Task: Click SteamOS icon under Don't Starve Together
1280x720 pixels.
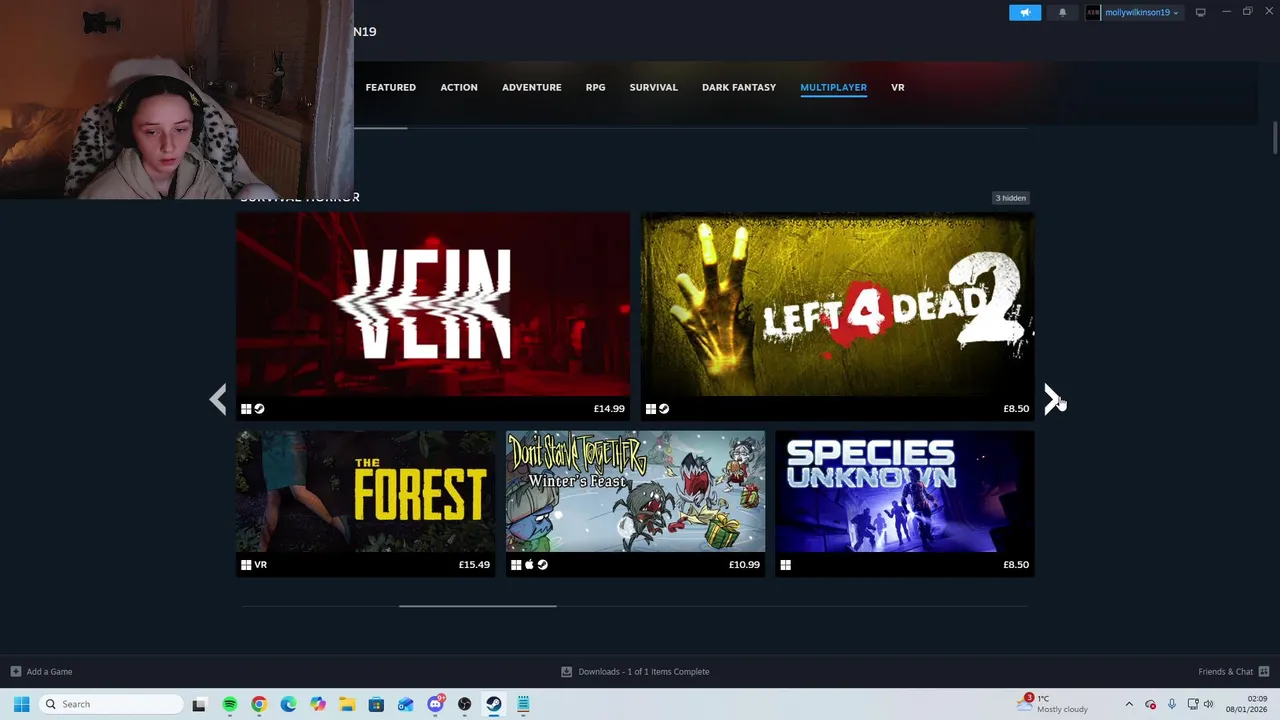Action: pos(543,565)
